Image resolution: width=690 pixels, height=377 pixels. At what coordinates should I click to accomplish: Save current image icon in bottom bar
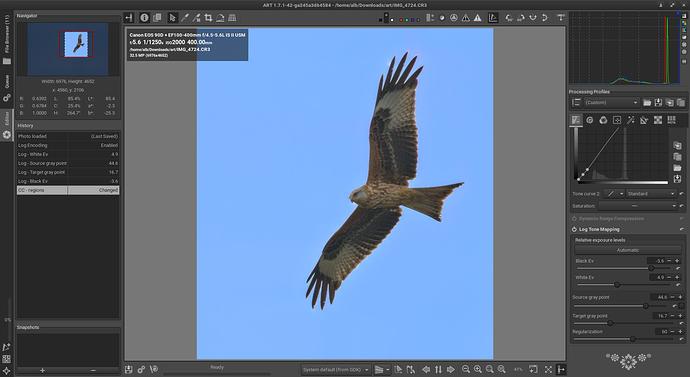(128, 370)
